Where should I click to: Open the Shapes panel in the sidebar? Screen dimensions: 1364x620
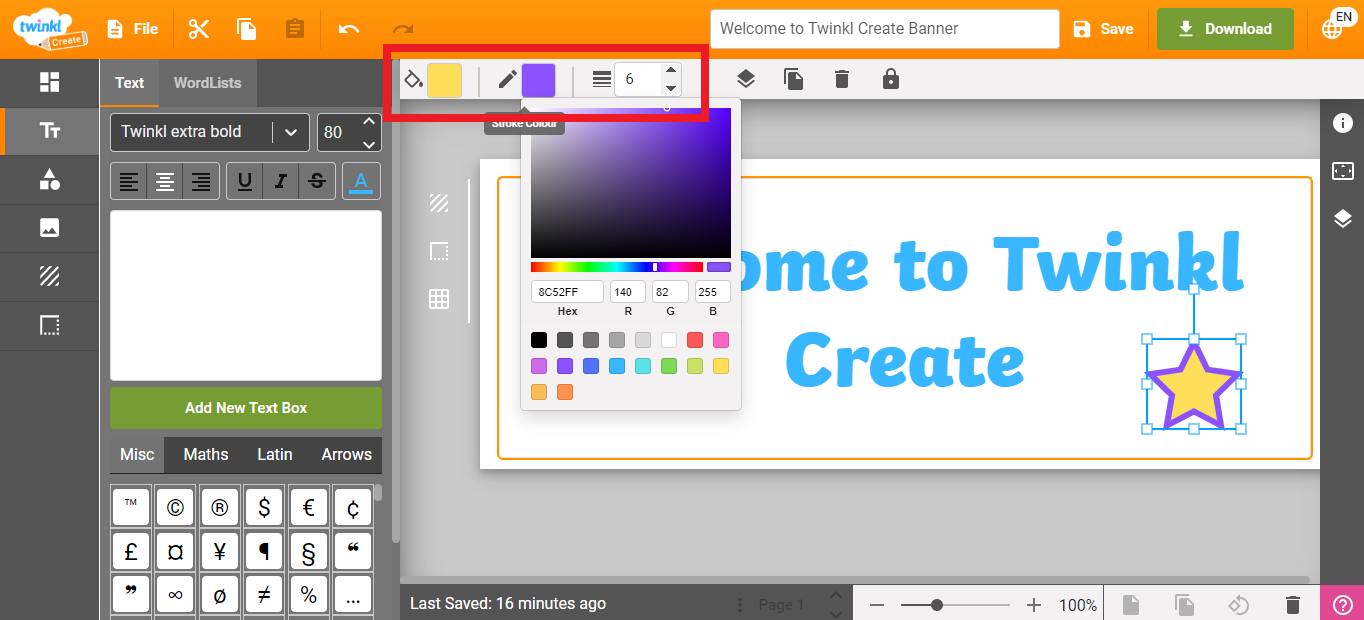click(x=49, y=180)
